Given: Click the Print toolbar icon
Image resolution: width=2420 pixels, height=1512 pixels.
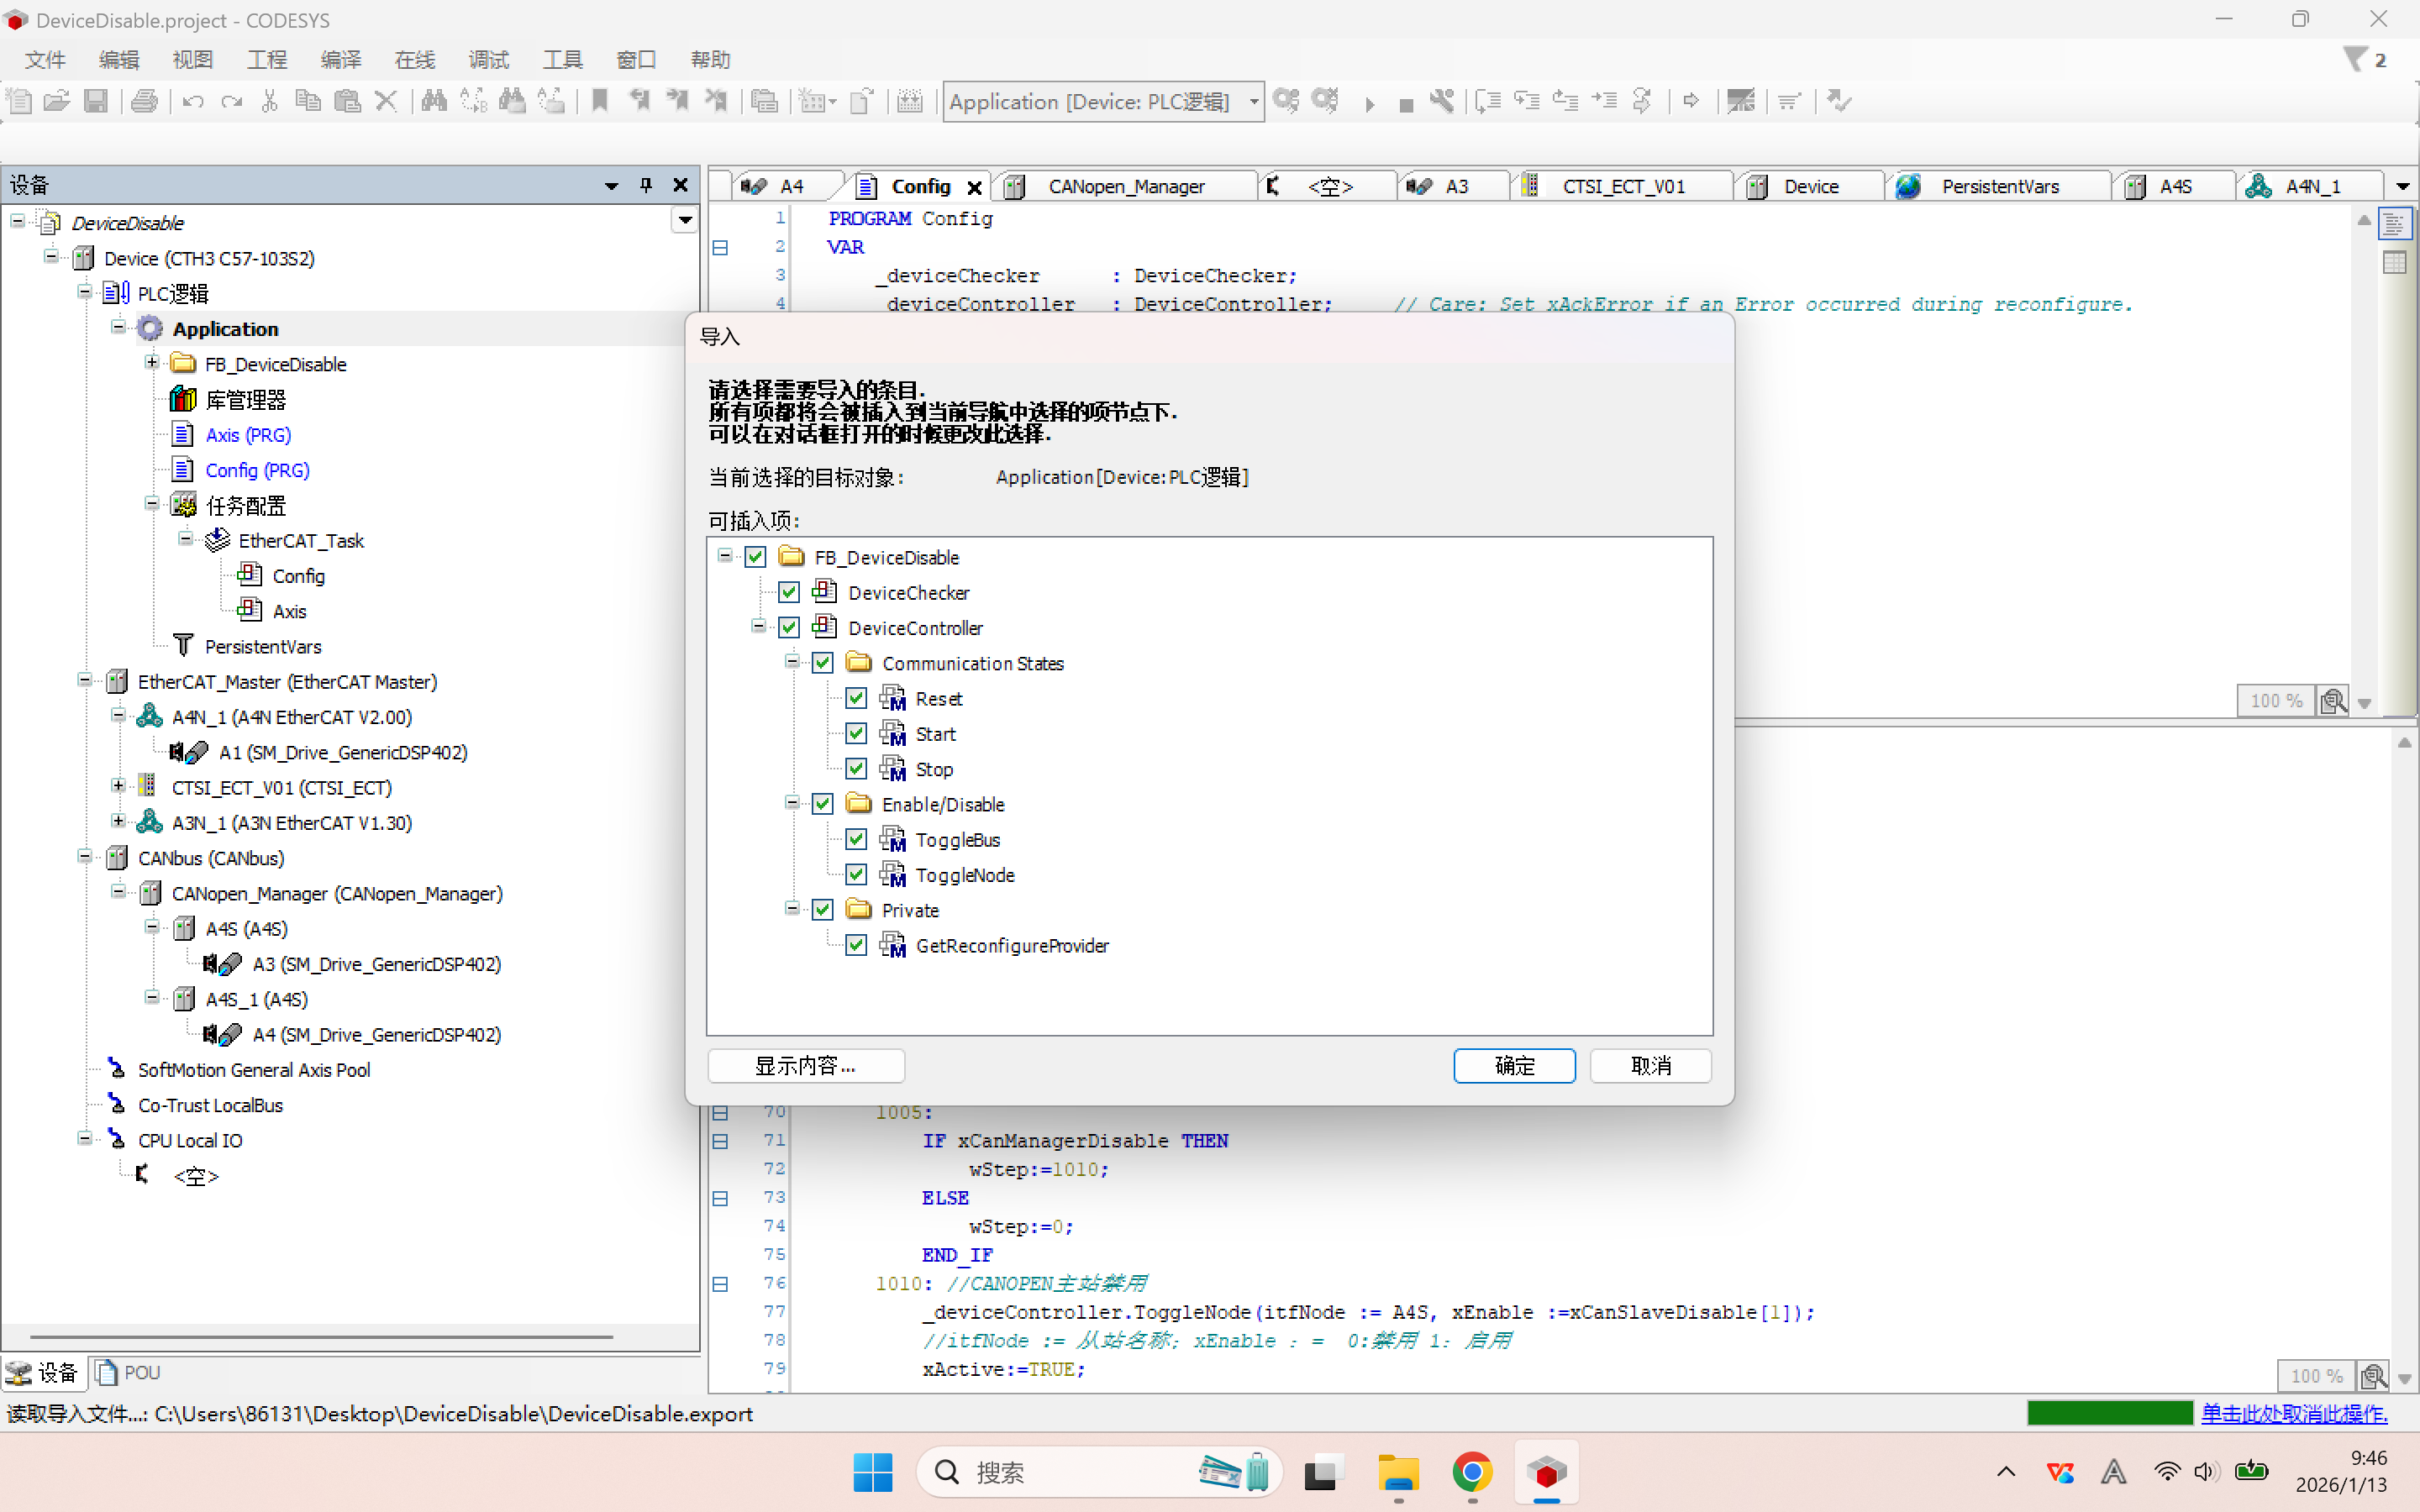Looking at the screenshot, I should [x=144, y=101].
